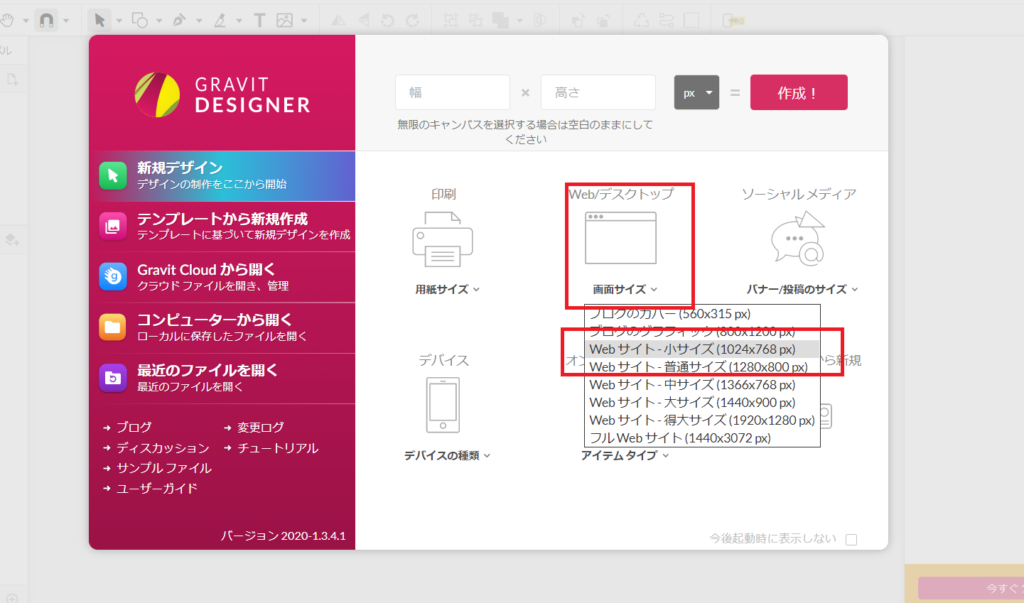Expand the 画面サイズ dropdown
This screenshot has height=603, width=1024.
tap(625, 289)
